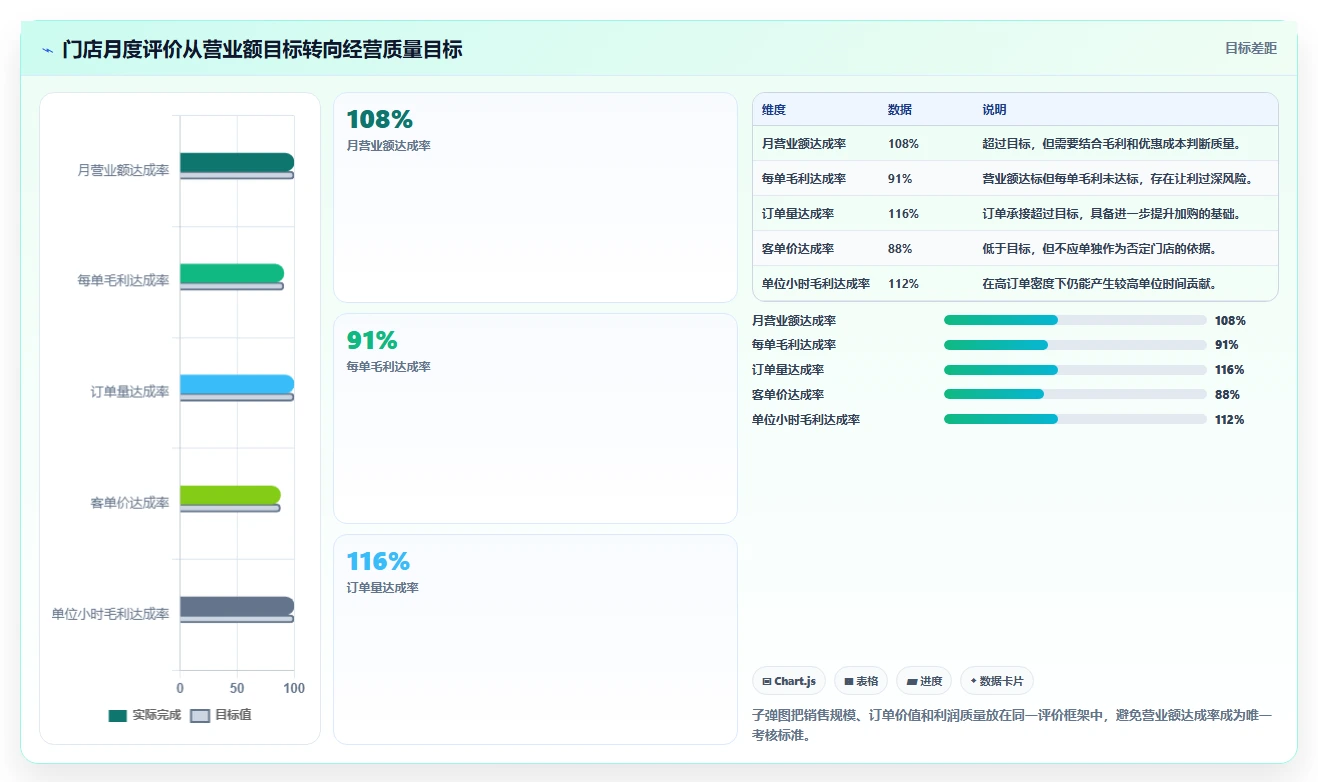The image size is (1318, 782).
Task: Click the 说明 column header
Action: (994, 110)
